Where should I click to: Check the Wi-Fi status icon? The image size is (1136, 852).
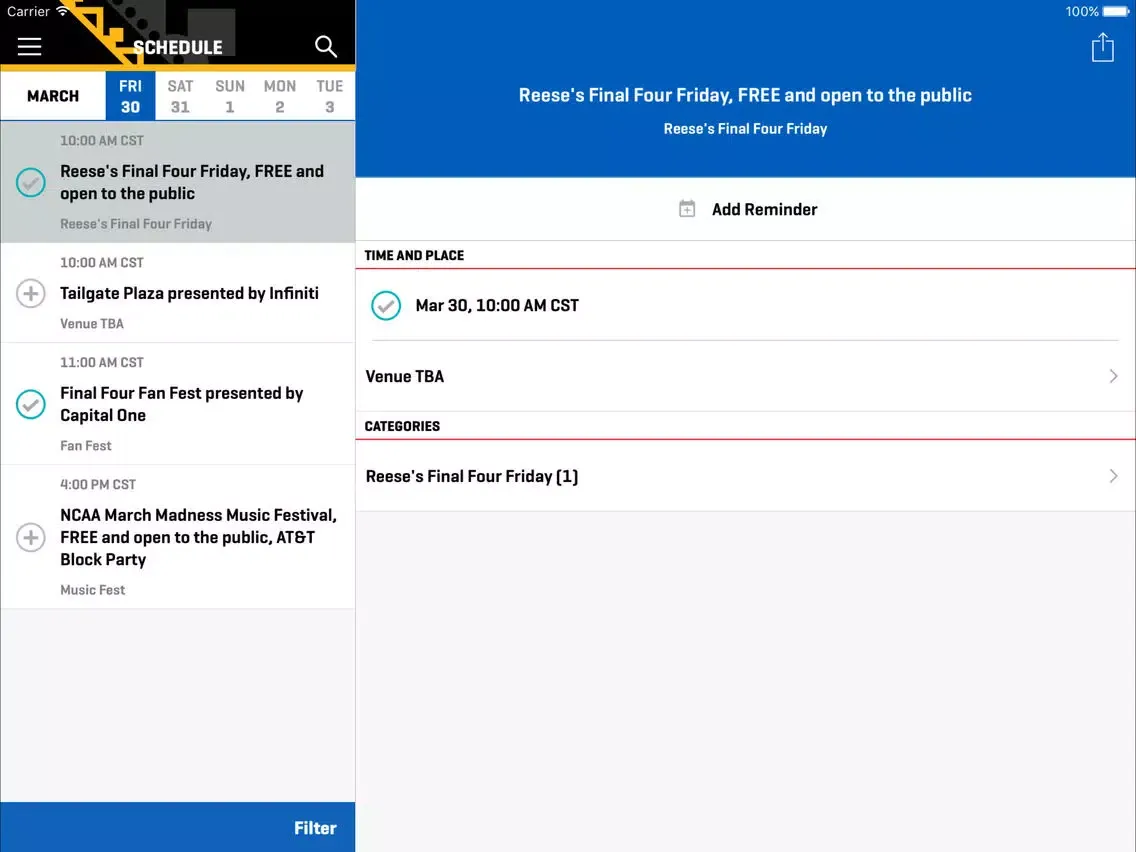(63, 11)
